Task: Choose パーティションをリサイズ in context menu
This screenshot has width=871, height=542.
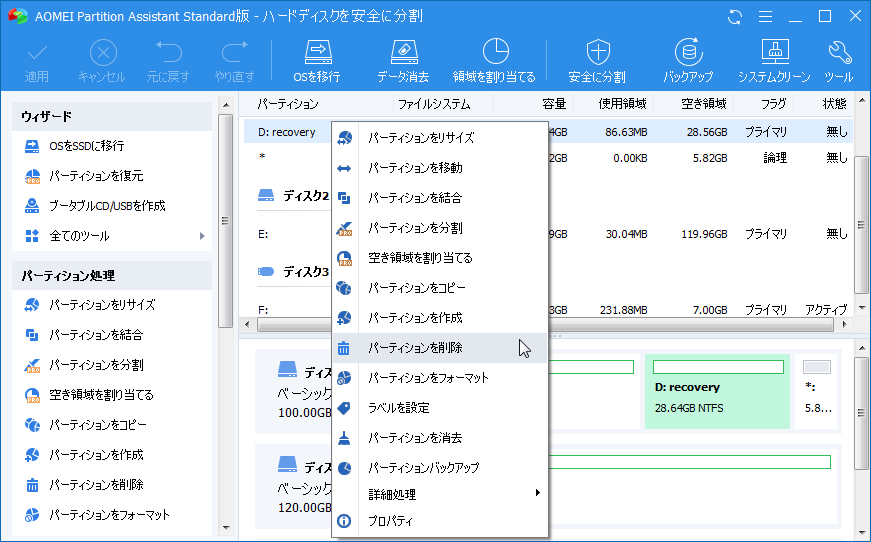Action: point(440,138)
